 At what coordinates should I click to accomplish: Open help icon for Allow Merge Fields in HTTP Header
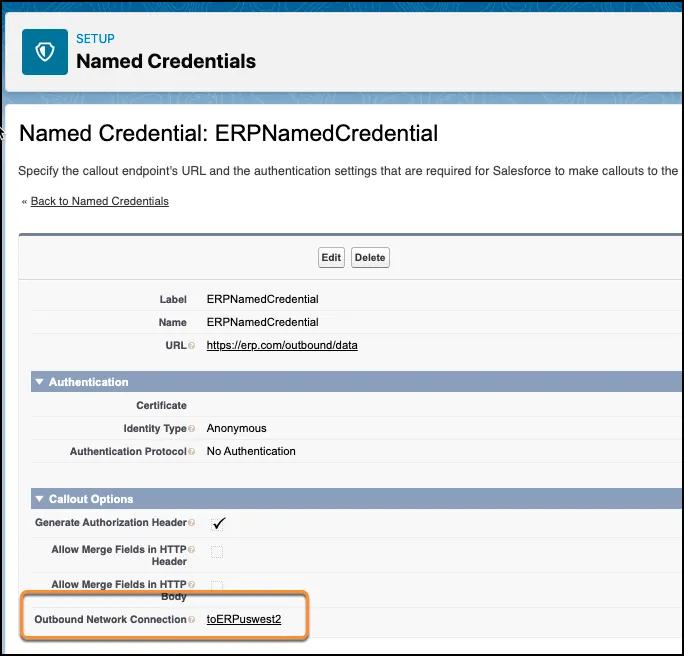pos(191,550)
